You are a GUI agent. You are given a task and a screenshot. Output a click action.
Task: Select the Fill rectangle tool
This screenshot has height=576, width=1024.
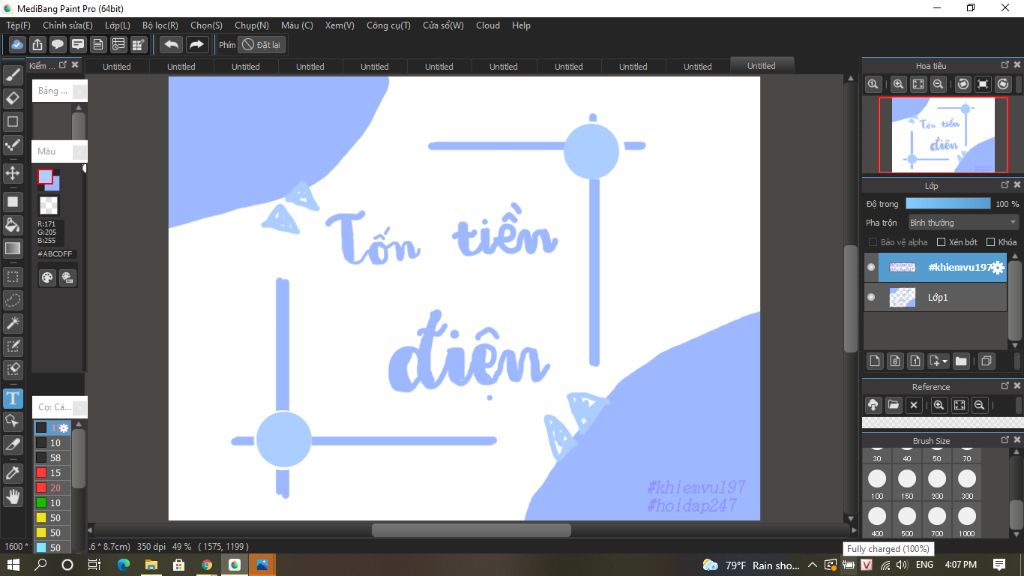pyautogui.click(x=12, y=202)
